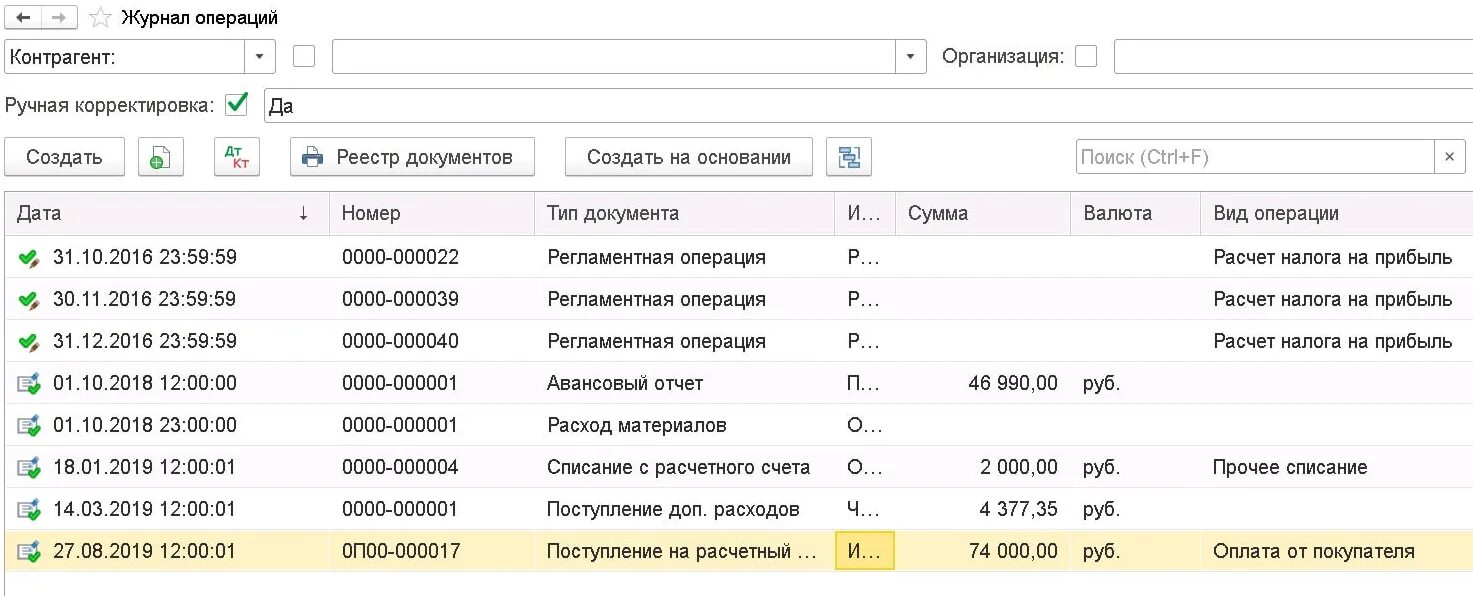
Task: Click the Тип документа column header
Action: [684, 213]
